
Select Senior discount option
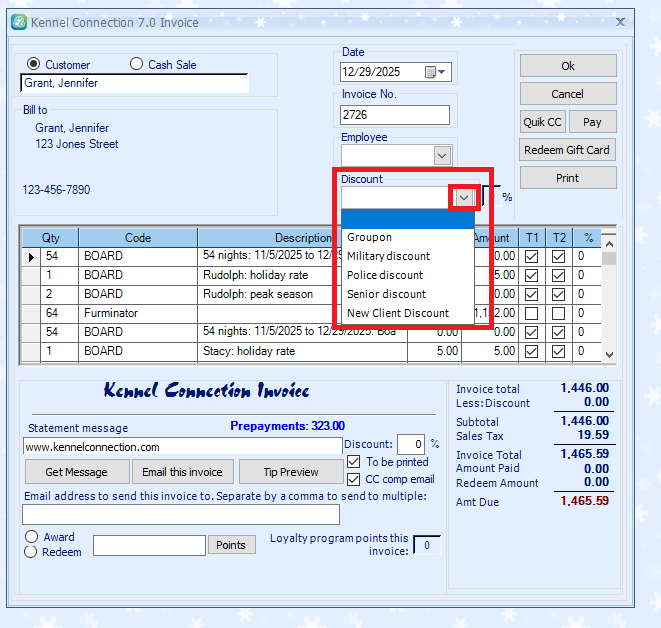pyautogui.click(x=386, y=294)
